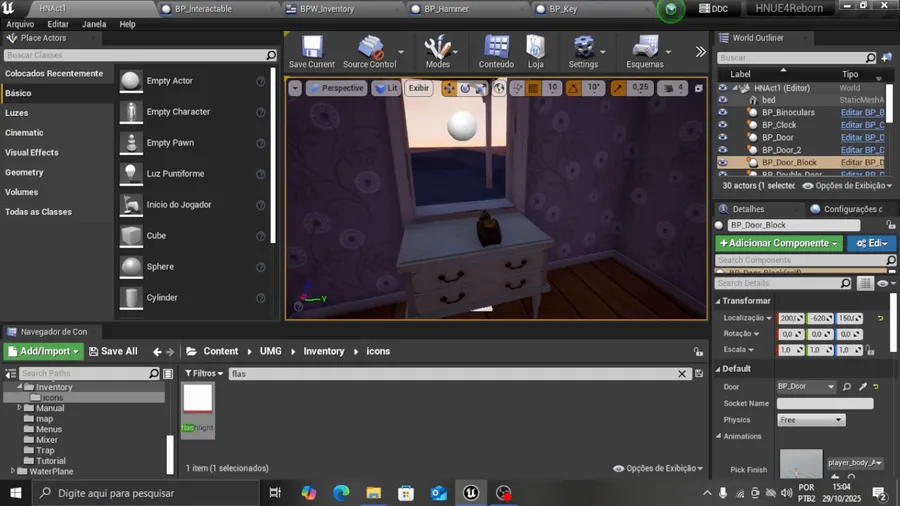Maximize or restore the viewport
Screen dimensions: 900x506
(699, 88)
